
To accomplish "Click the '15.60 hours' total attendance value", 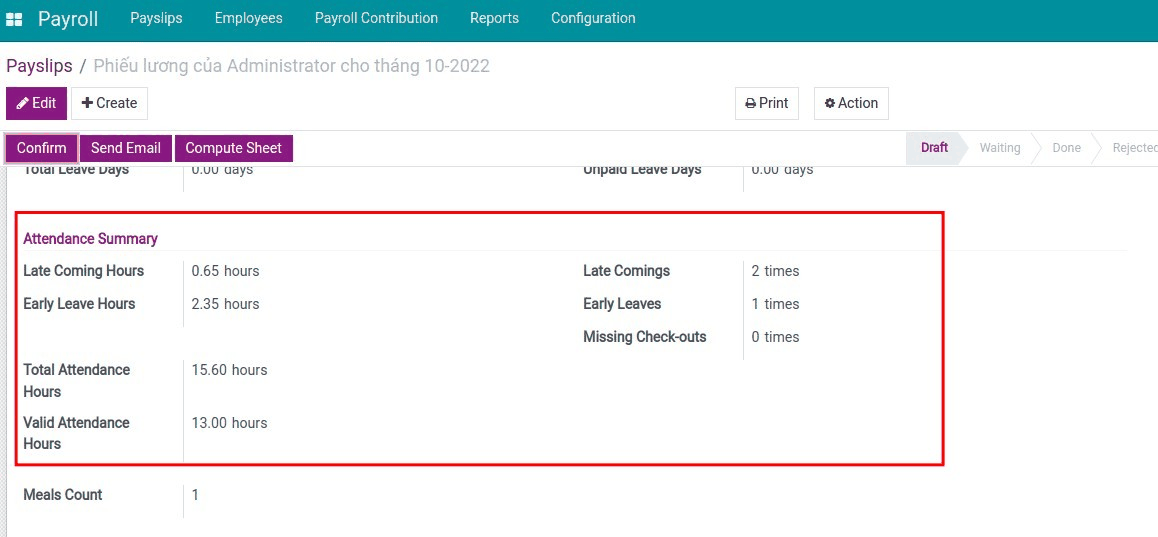I will [229, 369].
